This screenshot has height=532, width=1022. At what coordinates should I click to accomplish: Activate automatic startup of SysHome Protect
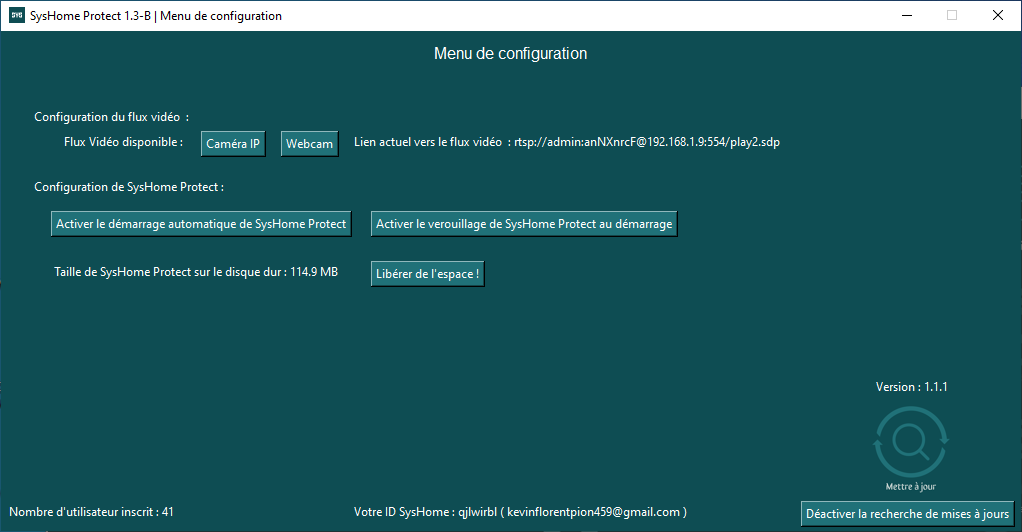pos(201,224)
